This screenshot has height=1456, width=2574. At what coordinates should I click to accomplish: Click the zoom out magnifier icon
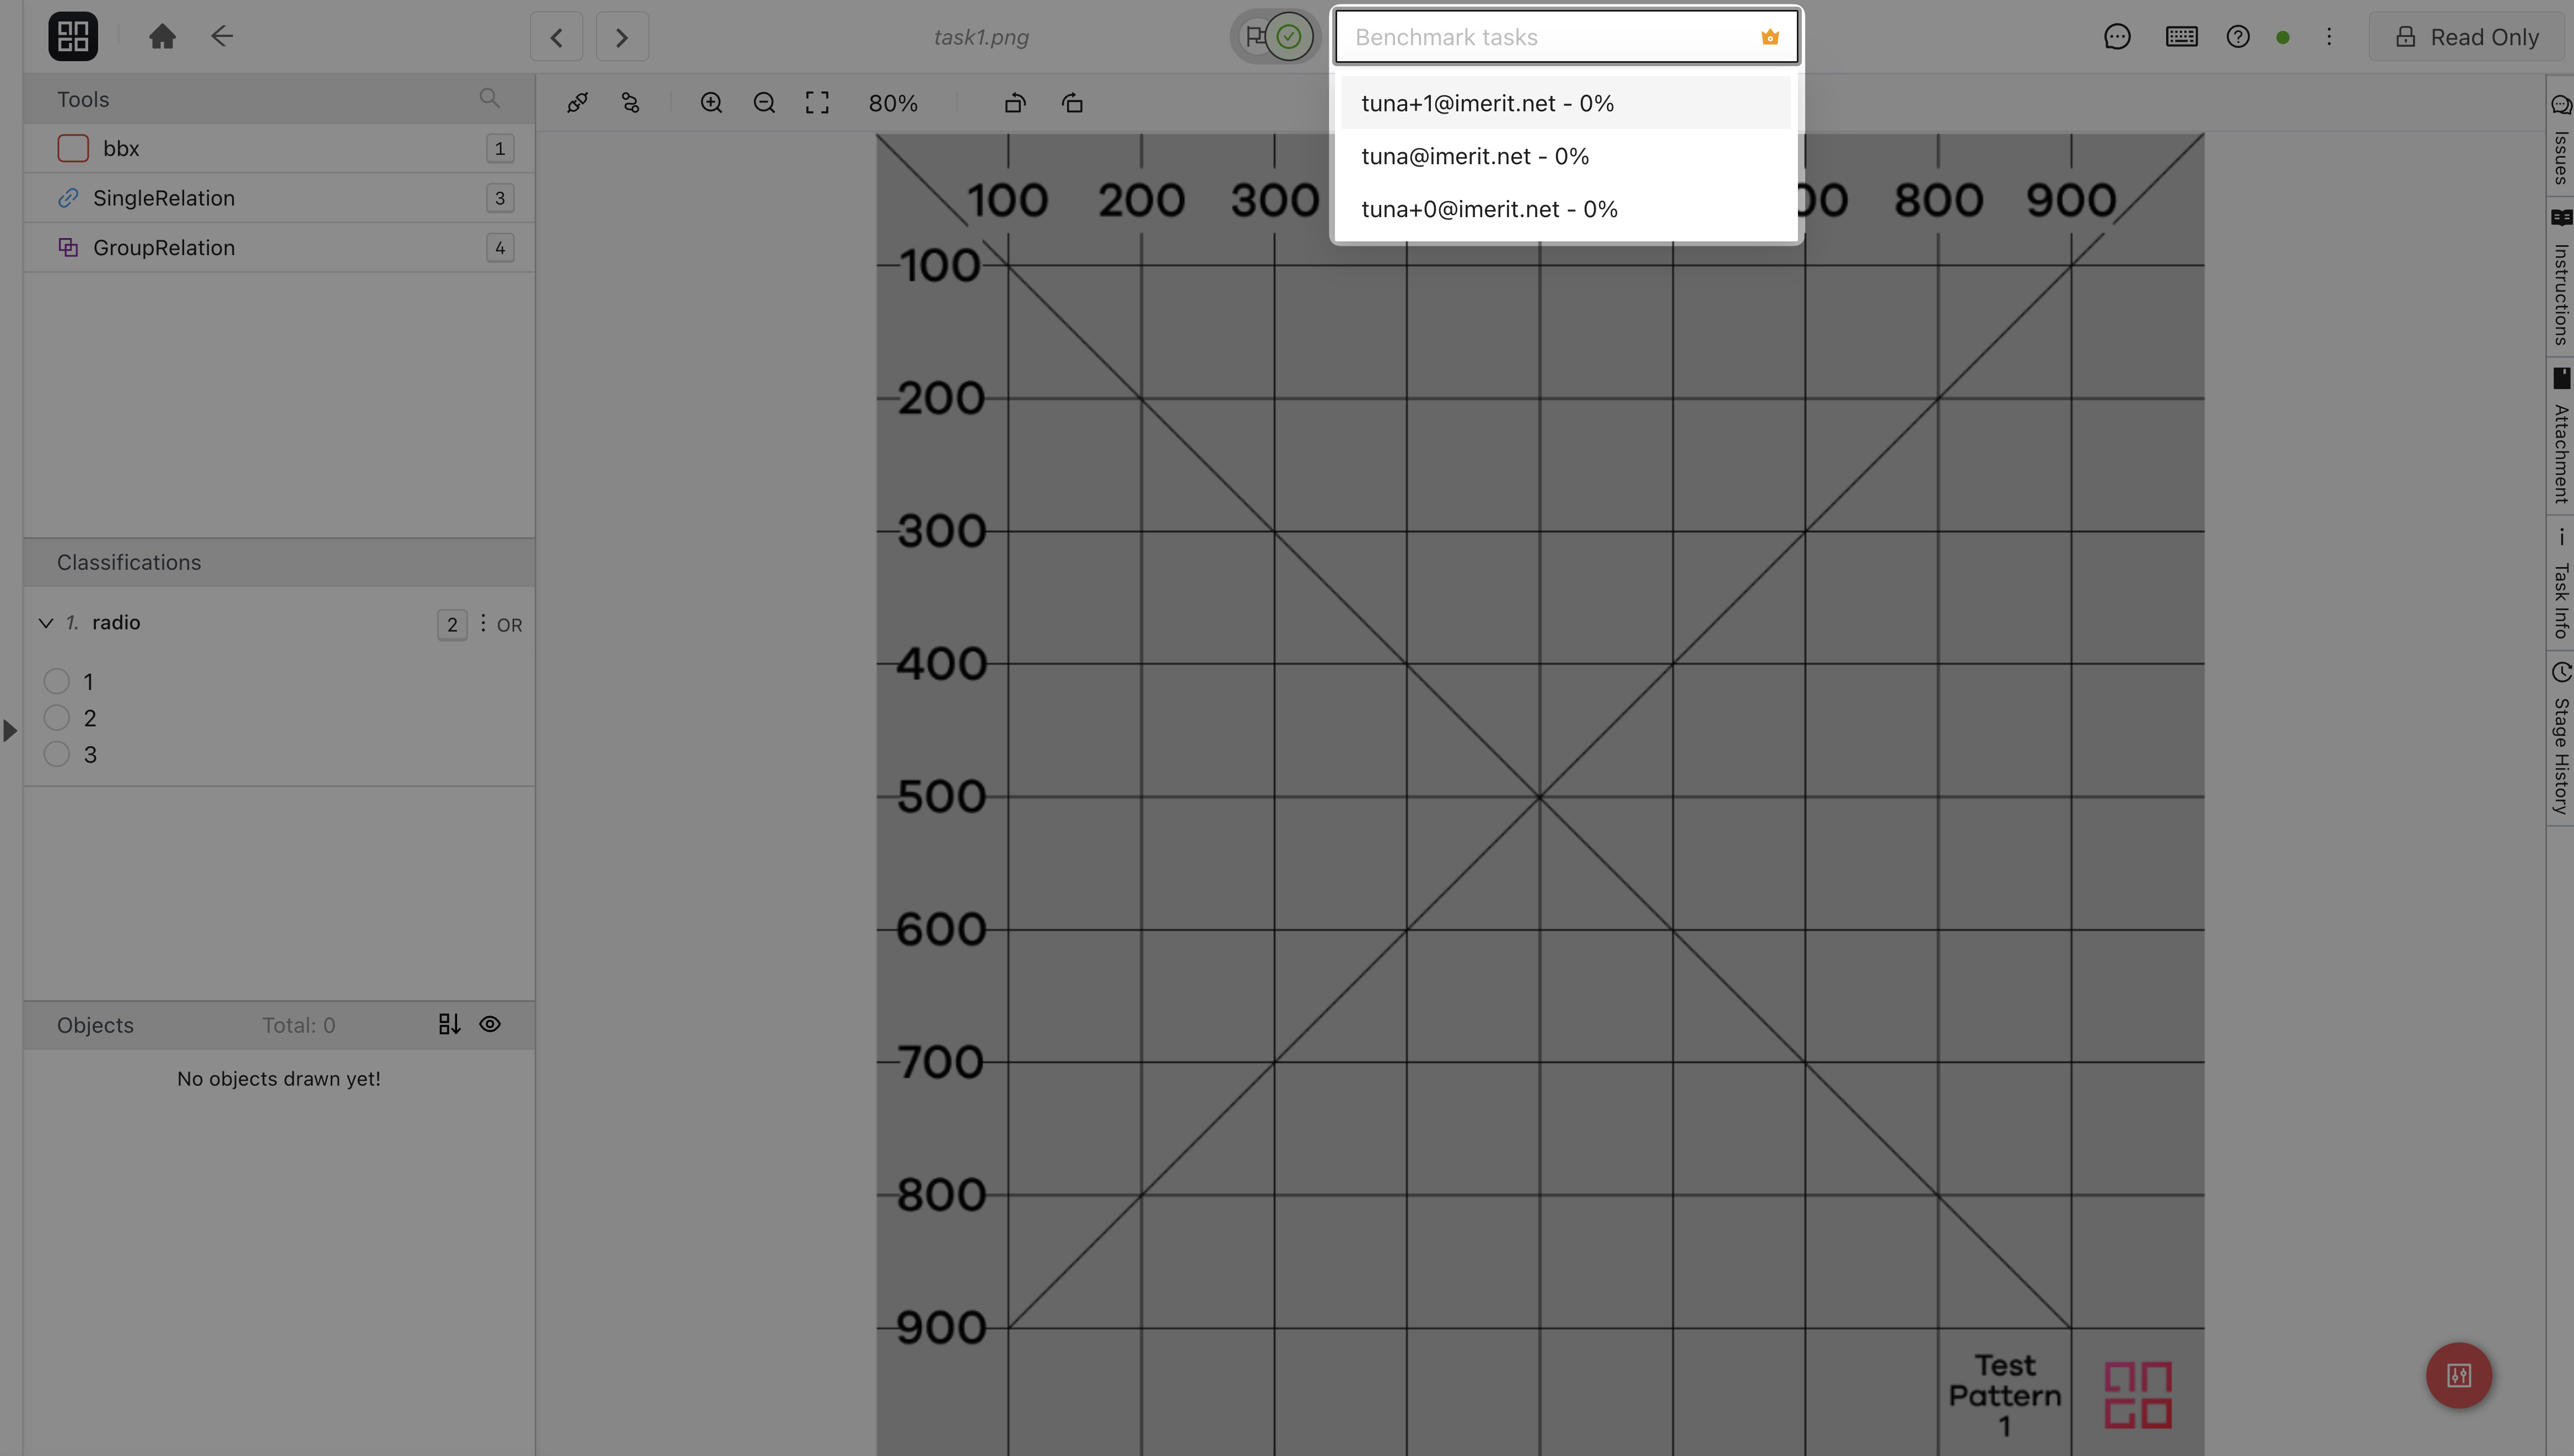pos(764,103)
